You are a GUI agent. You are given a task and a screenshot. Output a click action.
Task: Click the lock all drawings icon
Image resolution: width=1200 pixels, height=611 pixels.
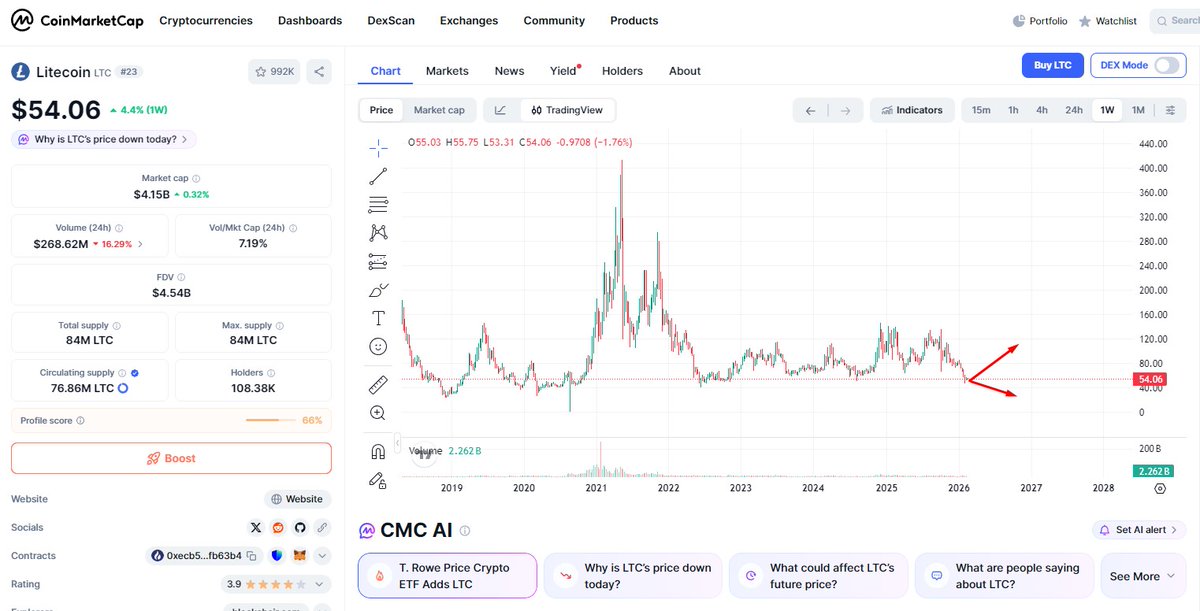(378, 480)
